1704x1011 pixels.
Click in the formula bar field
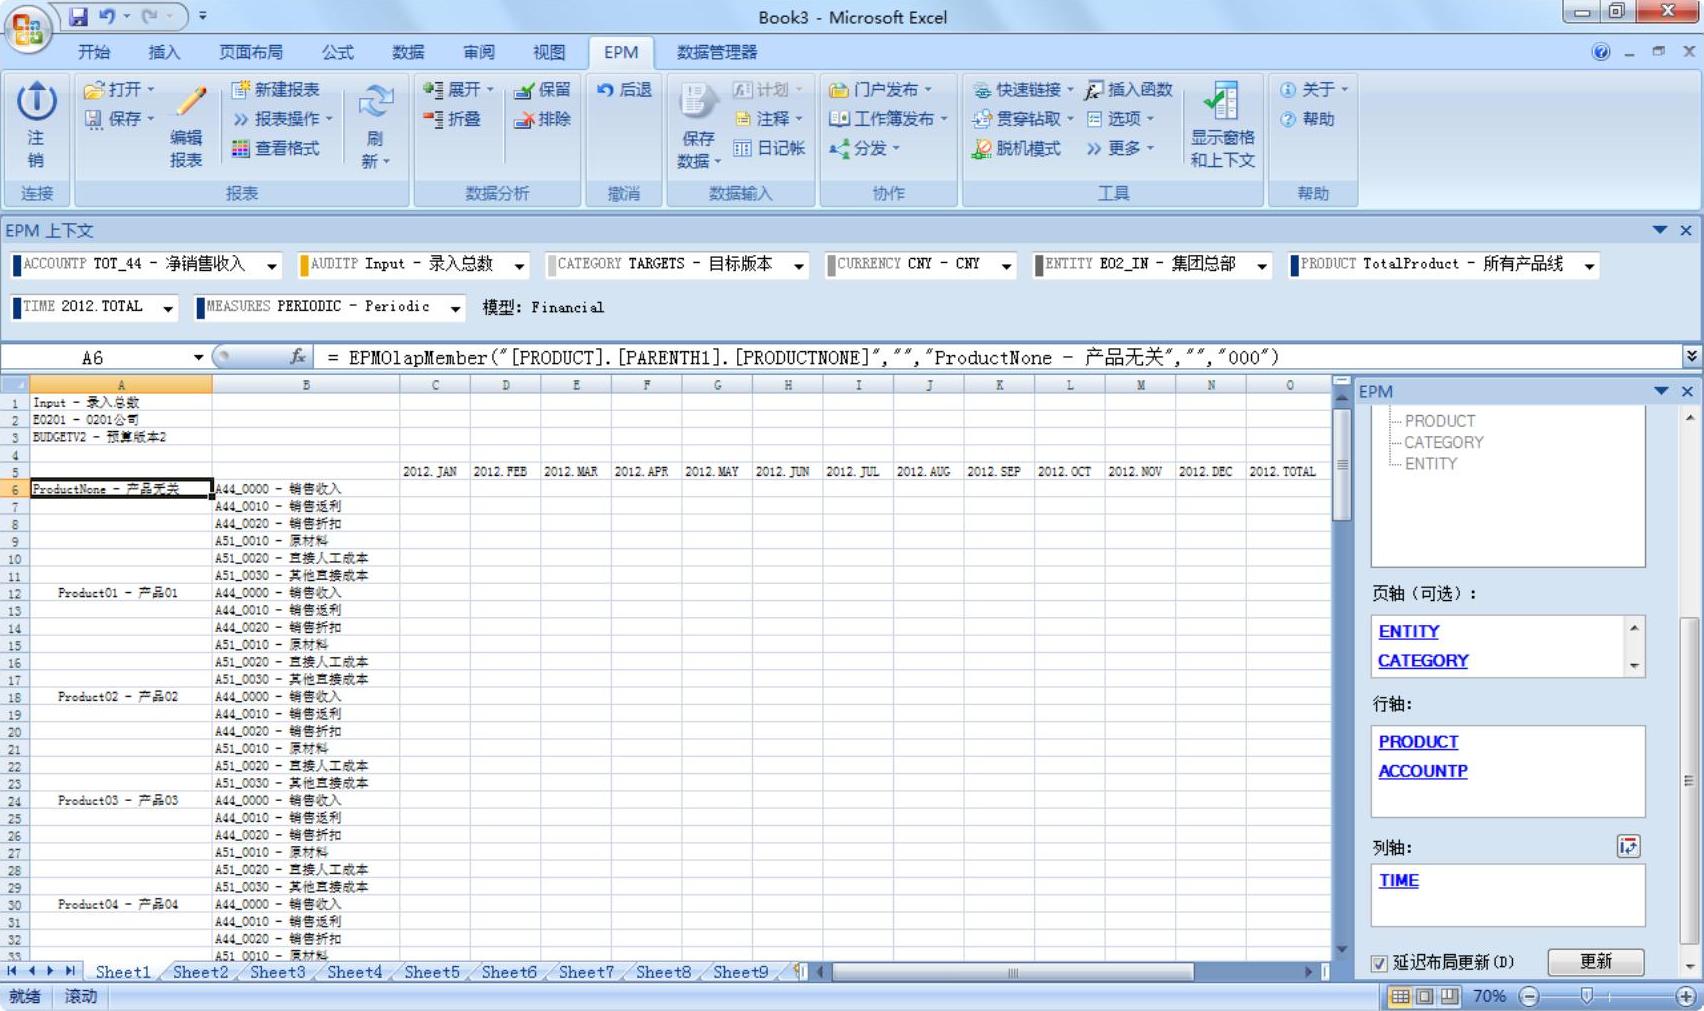click(997, 357)
